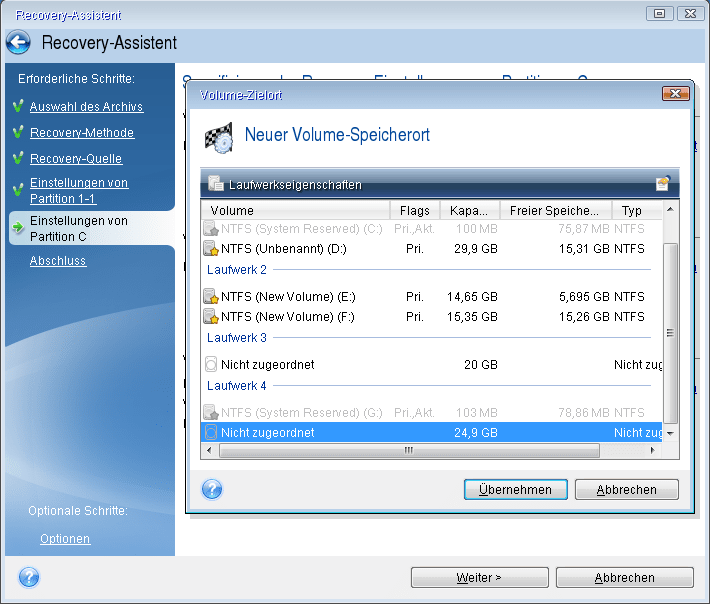This screenshot has height=604, width=710.
Task: Open help icon in Volume-Zielort dialog
Action: (x=212, y=489)
